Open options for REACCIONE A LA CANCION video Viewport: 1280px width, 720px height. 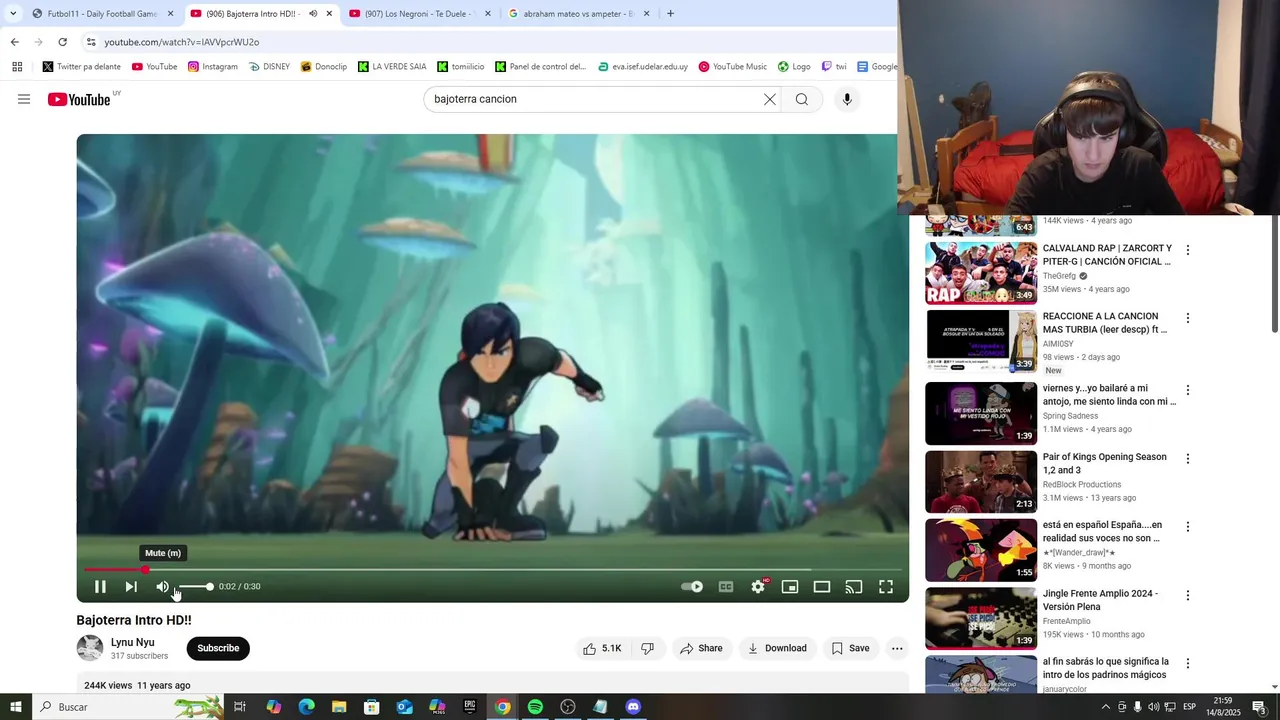coord(1188,318)
